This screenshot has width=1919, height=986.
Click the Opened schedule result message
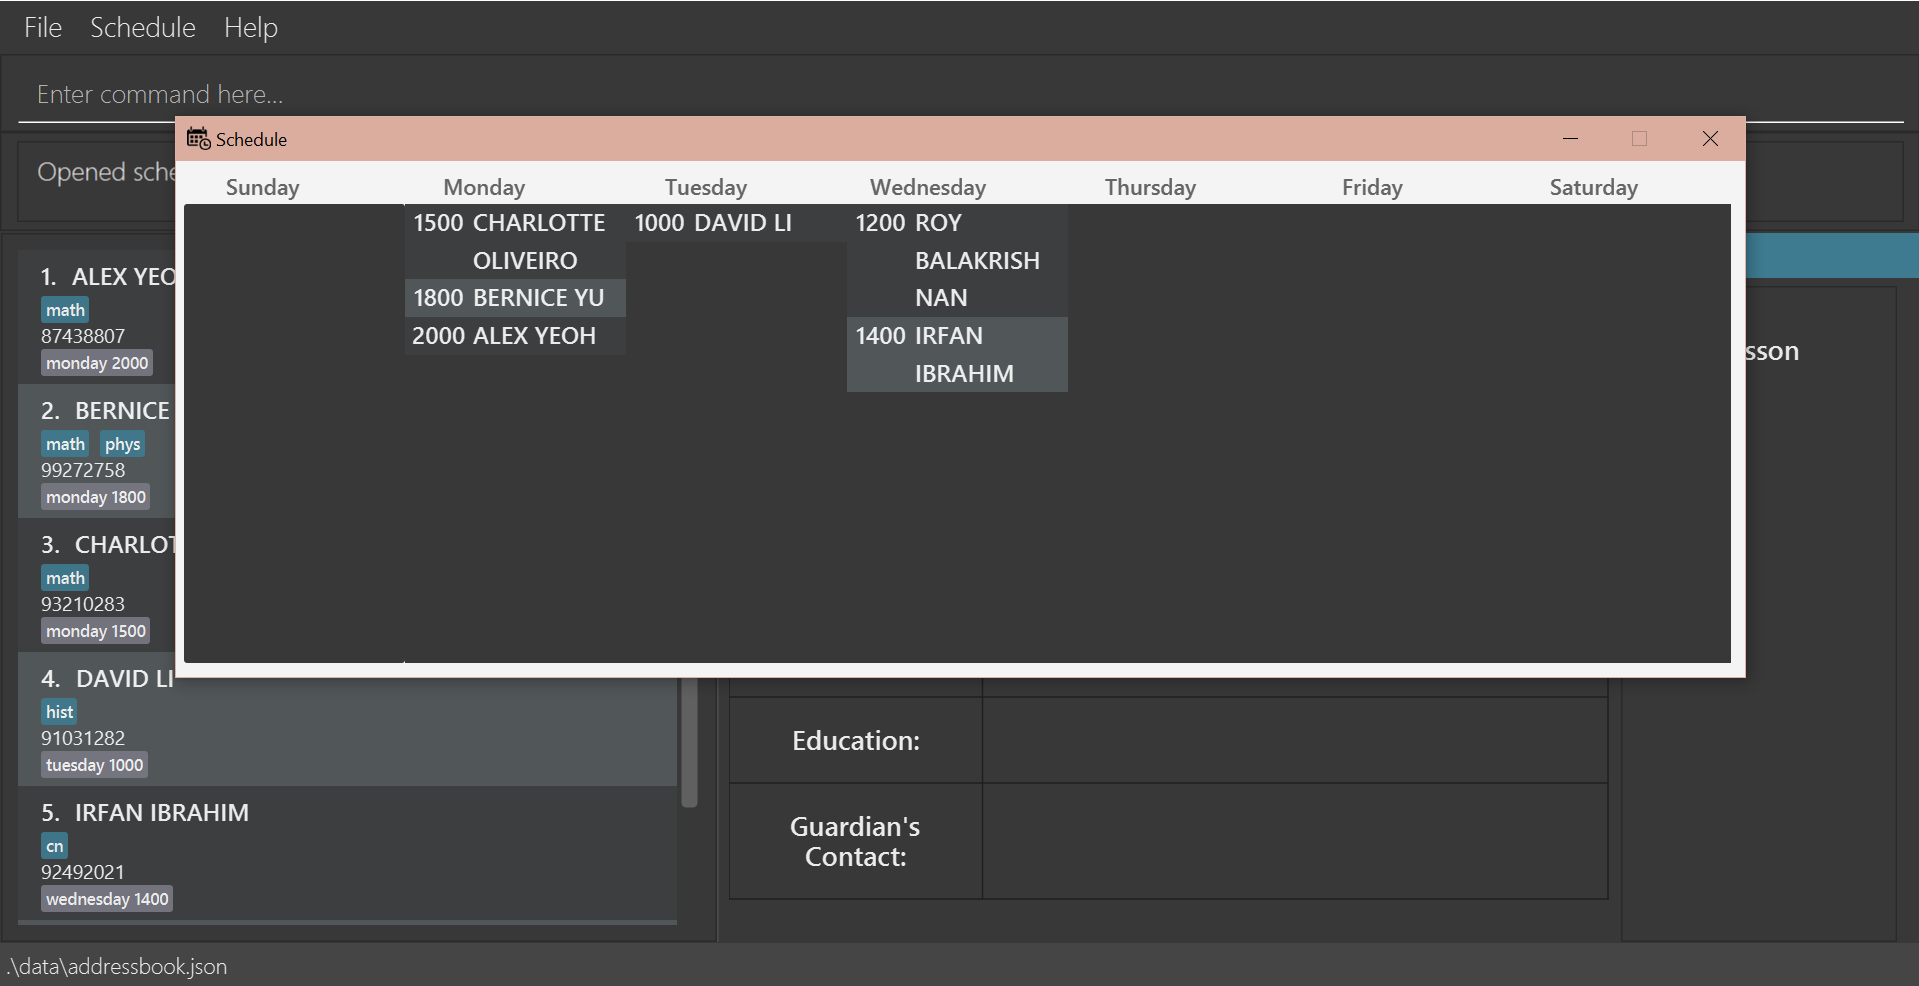(105, 172)
